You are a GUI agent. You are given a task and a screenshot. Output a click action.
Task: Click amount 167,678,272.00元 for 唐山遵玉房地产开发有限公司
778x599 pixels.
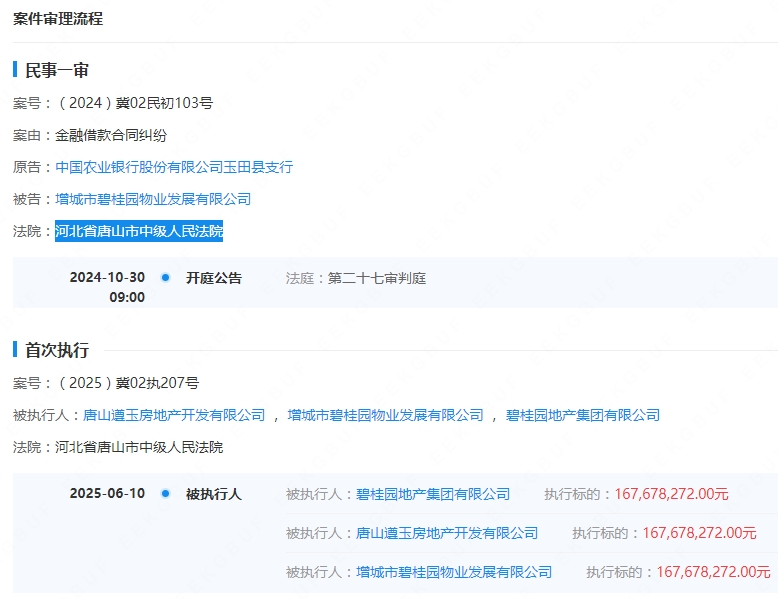(x=699, y=533)
